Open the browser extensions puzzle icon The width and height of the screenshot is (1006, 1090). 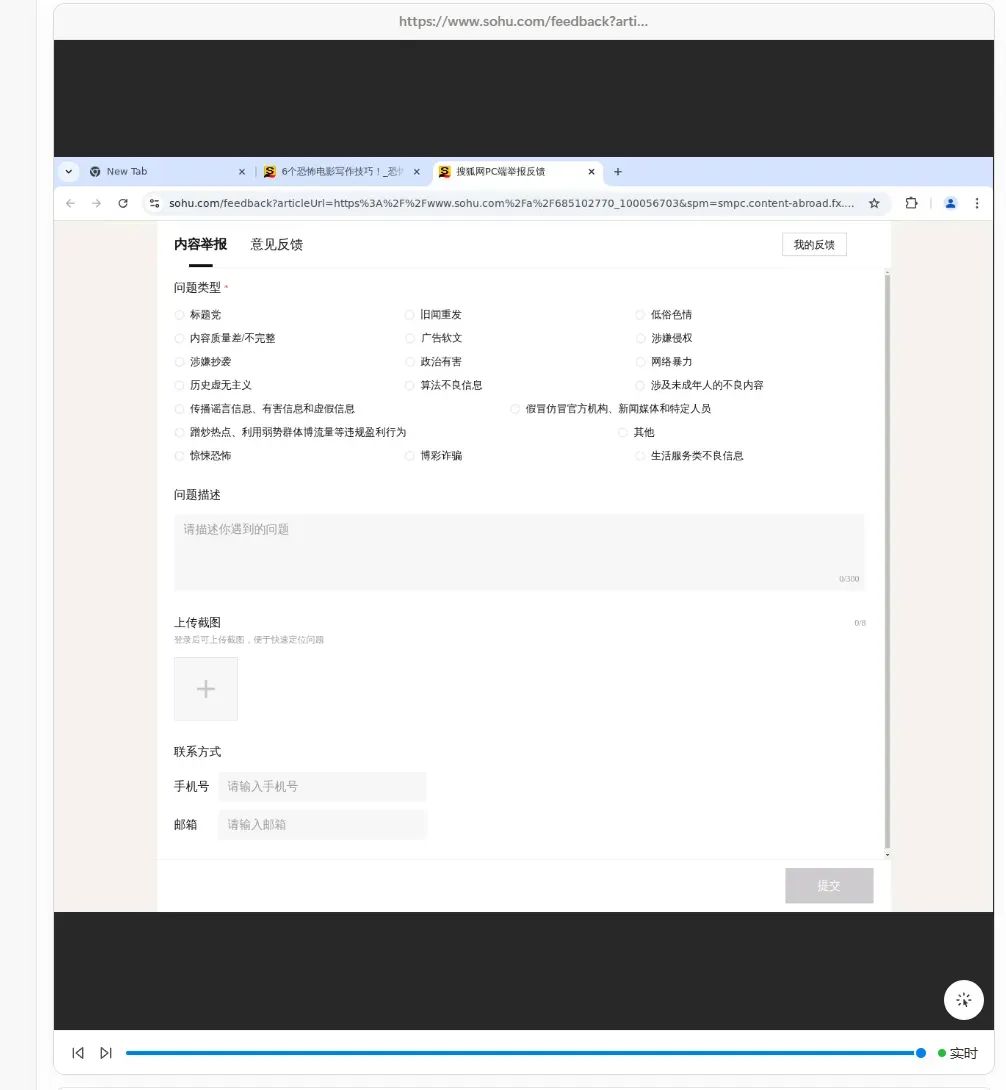[911, 203]
